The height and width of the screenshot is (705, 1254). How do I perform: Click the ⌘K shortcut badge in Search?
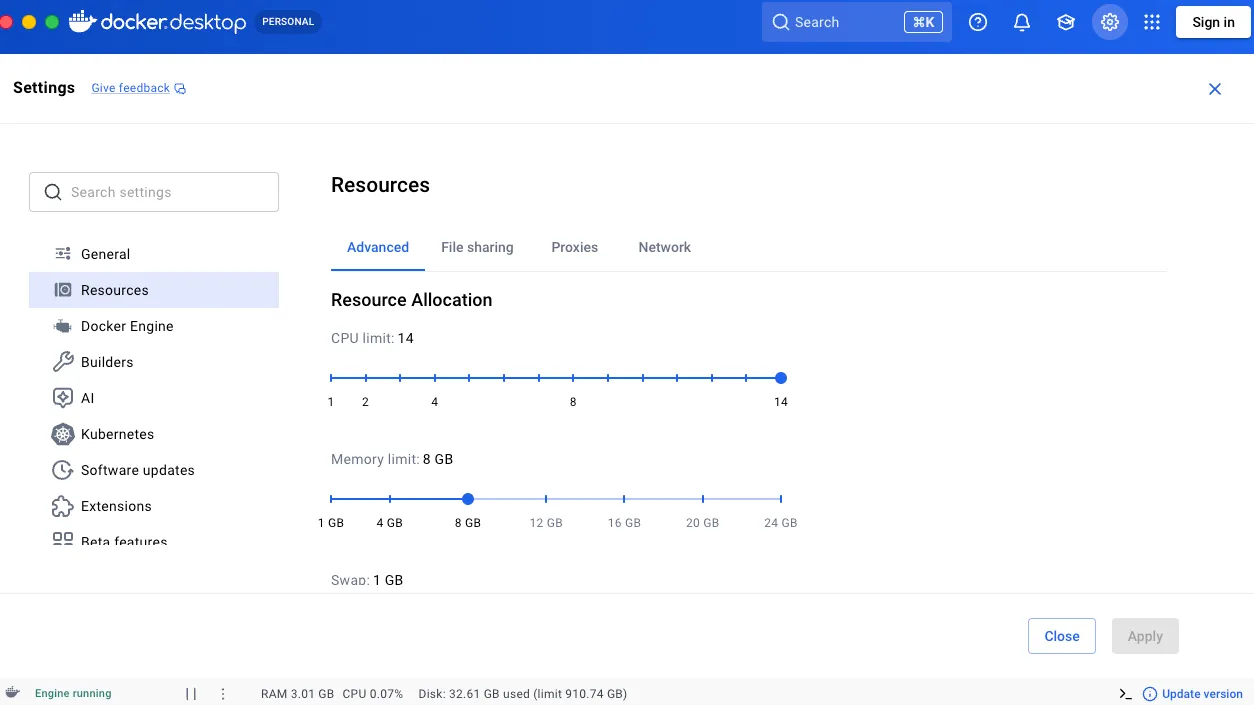click(924, 22)
